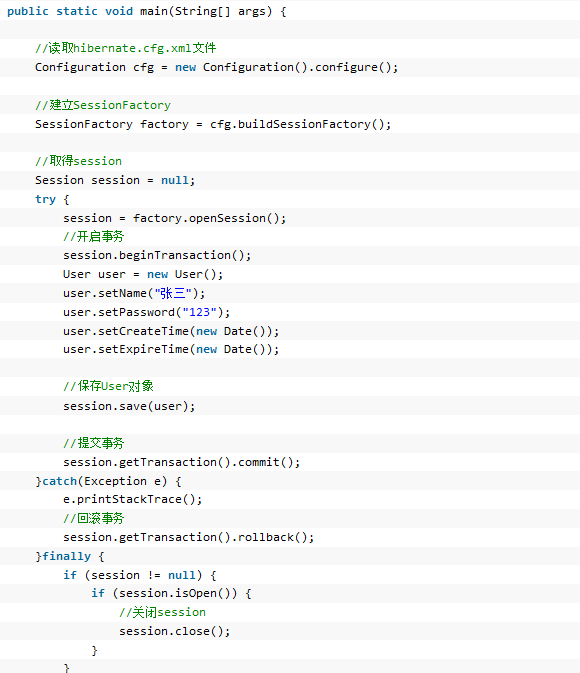Click the Session session = null line

115,180
